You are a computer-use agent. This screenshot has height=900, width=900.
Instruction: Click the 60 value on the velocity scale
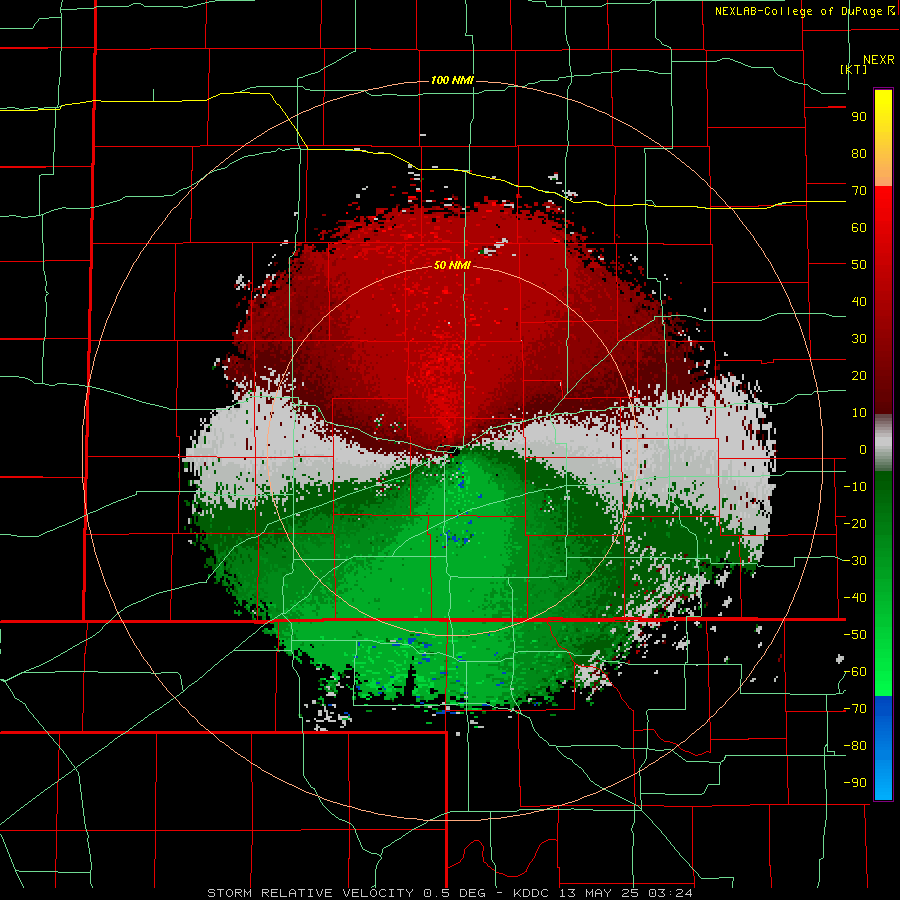pos(859,228)
